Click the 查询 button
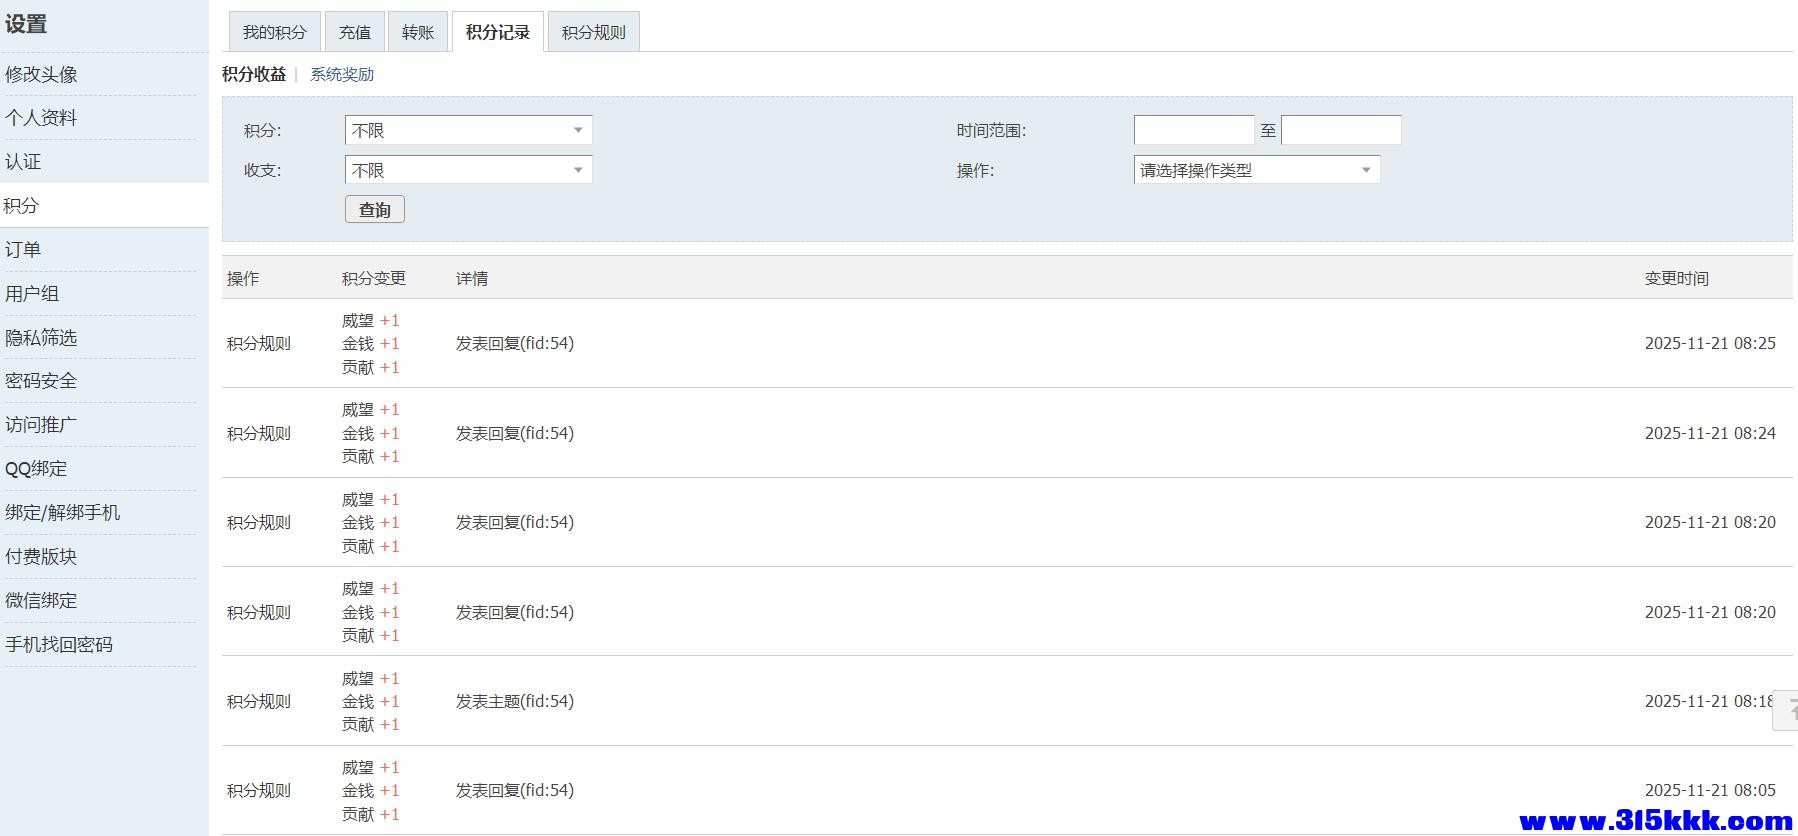Image resolution: width=1798 pixels, height=836 pixels. (374, 209)
